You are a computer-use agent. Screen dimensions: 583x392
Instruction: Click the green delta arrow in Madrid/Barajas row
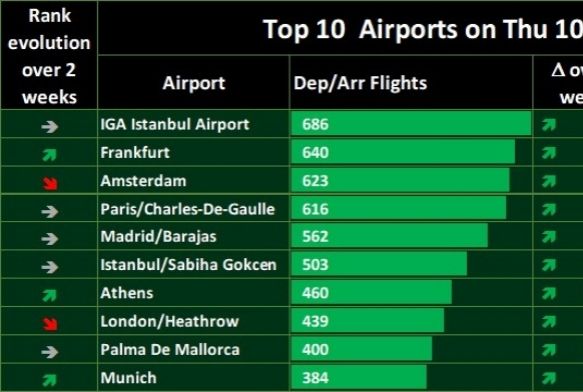point(549,237)
